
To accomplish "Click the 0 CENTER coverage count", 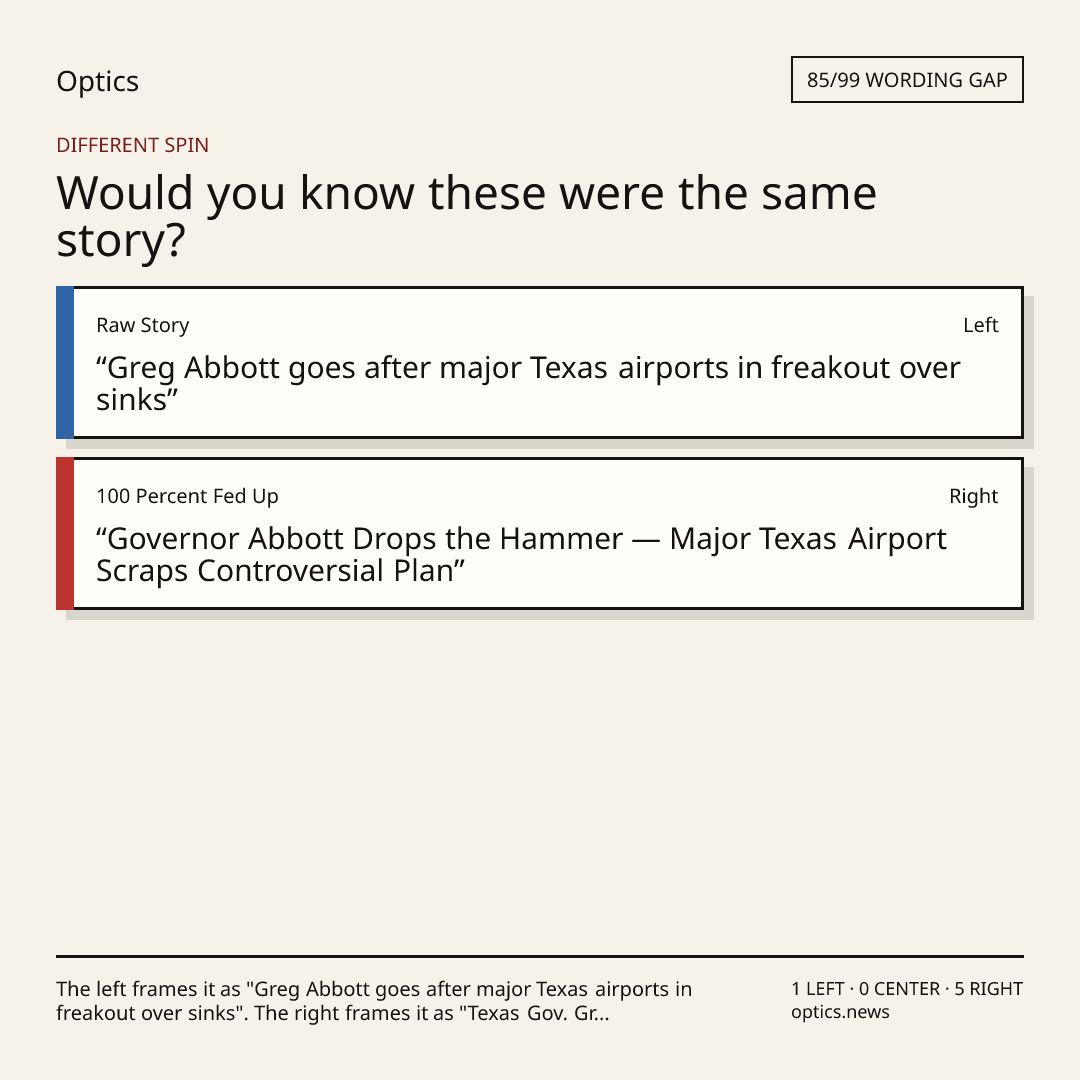I will point(899,989).
